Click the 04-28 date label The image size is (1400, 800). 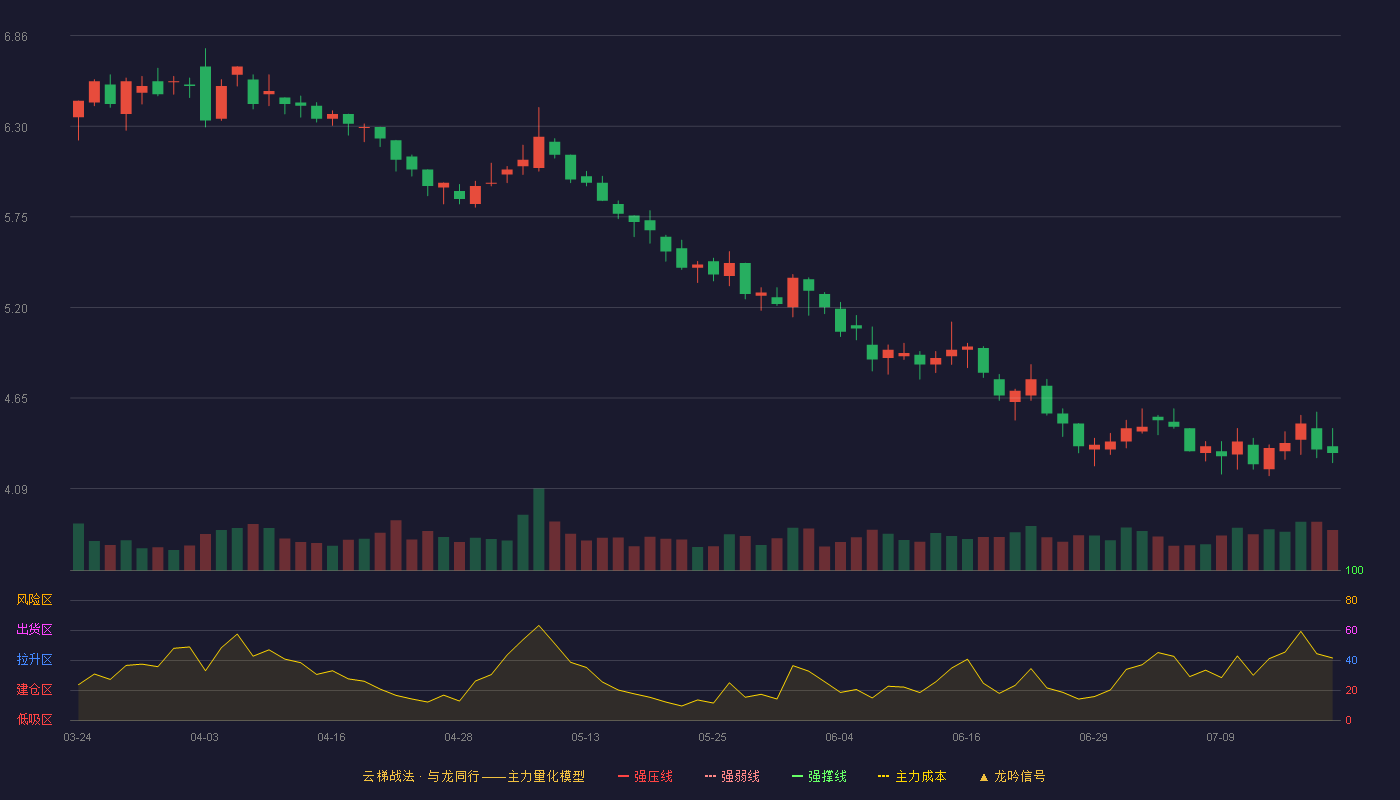[x=458, y=737]
